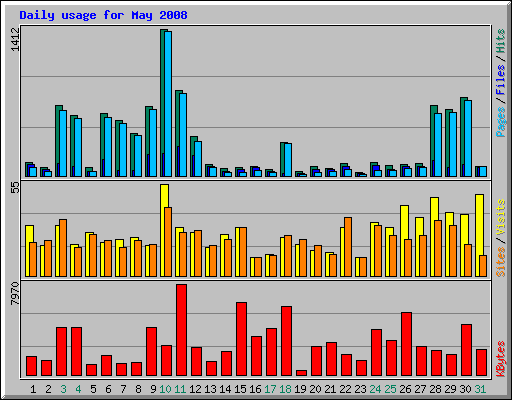
Task: Click the 55 axis value label
Action: [15, 188]
